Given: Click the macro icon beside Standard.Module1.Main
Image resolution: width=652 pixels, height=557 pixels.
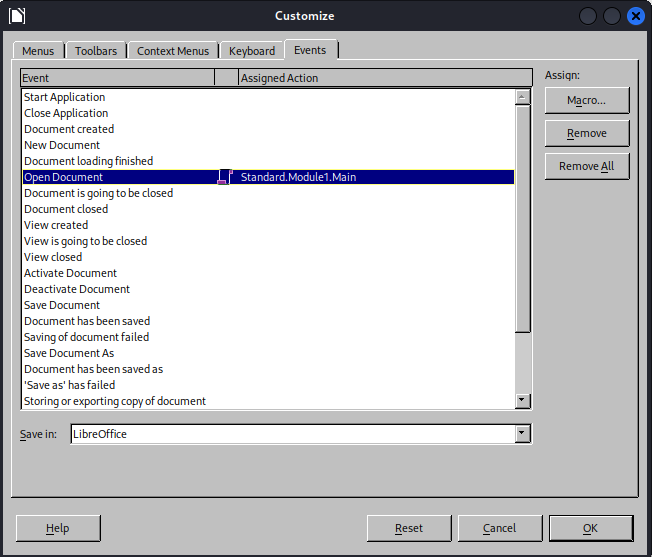Looking at the screenshot, I should pyautogui.click(x=225, y=177).
